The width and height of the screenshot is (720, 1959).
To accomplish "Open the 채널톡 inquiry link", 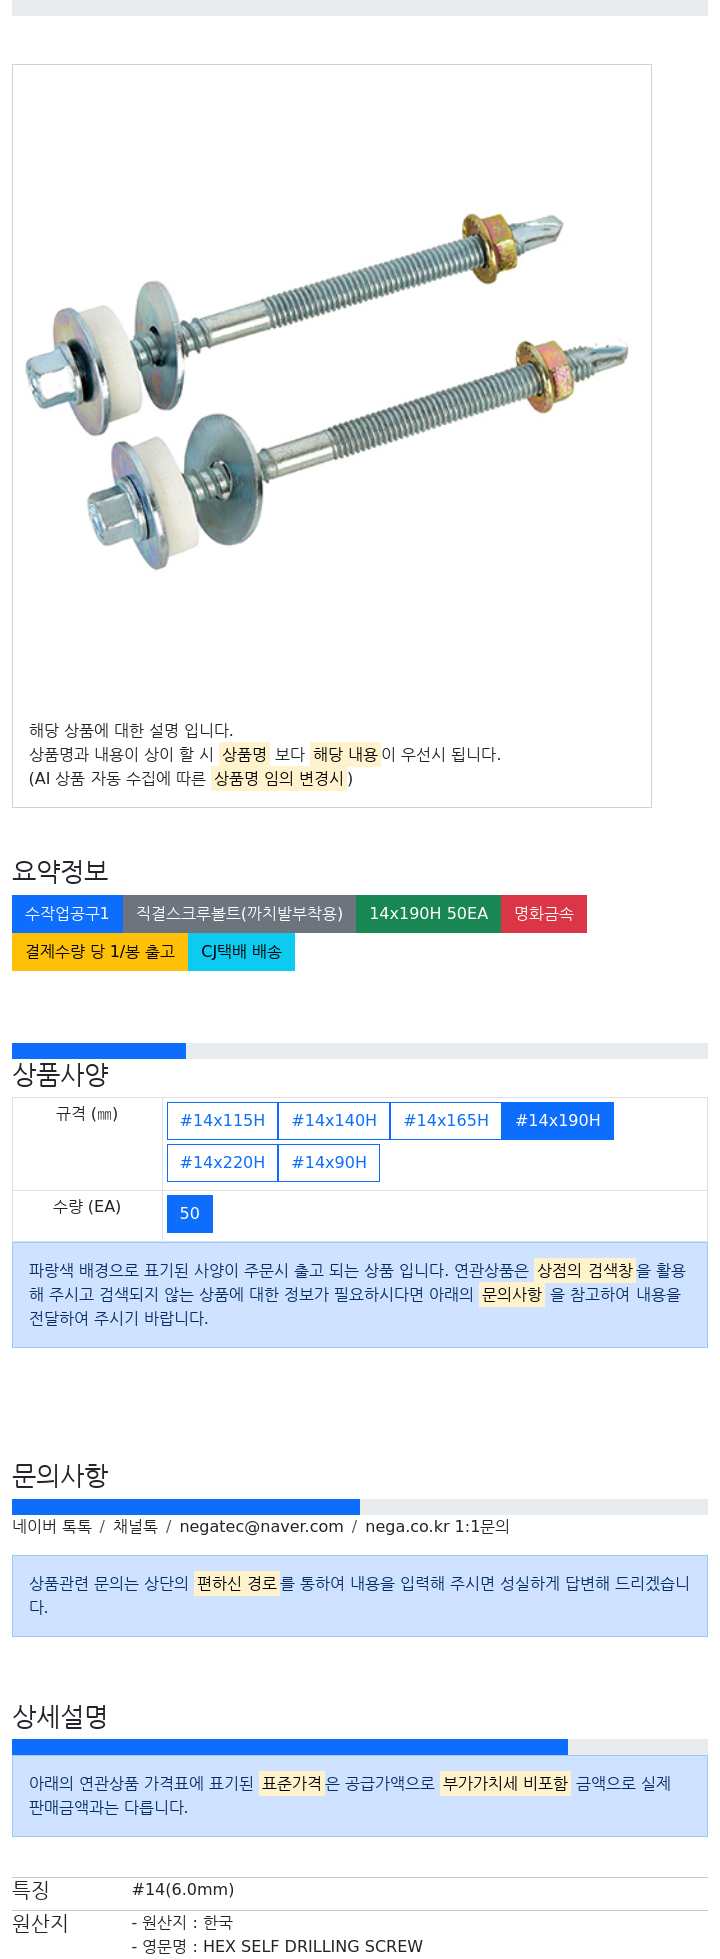I will [x=135, y=1527].
